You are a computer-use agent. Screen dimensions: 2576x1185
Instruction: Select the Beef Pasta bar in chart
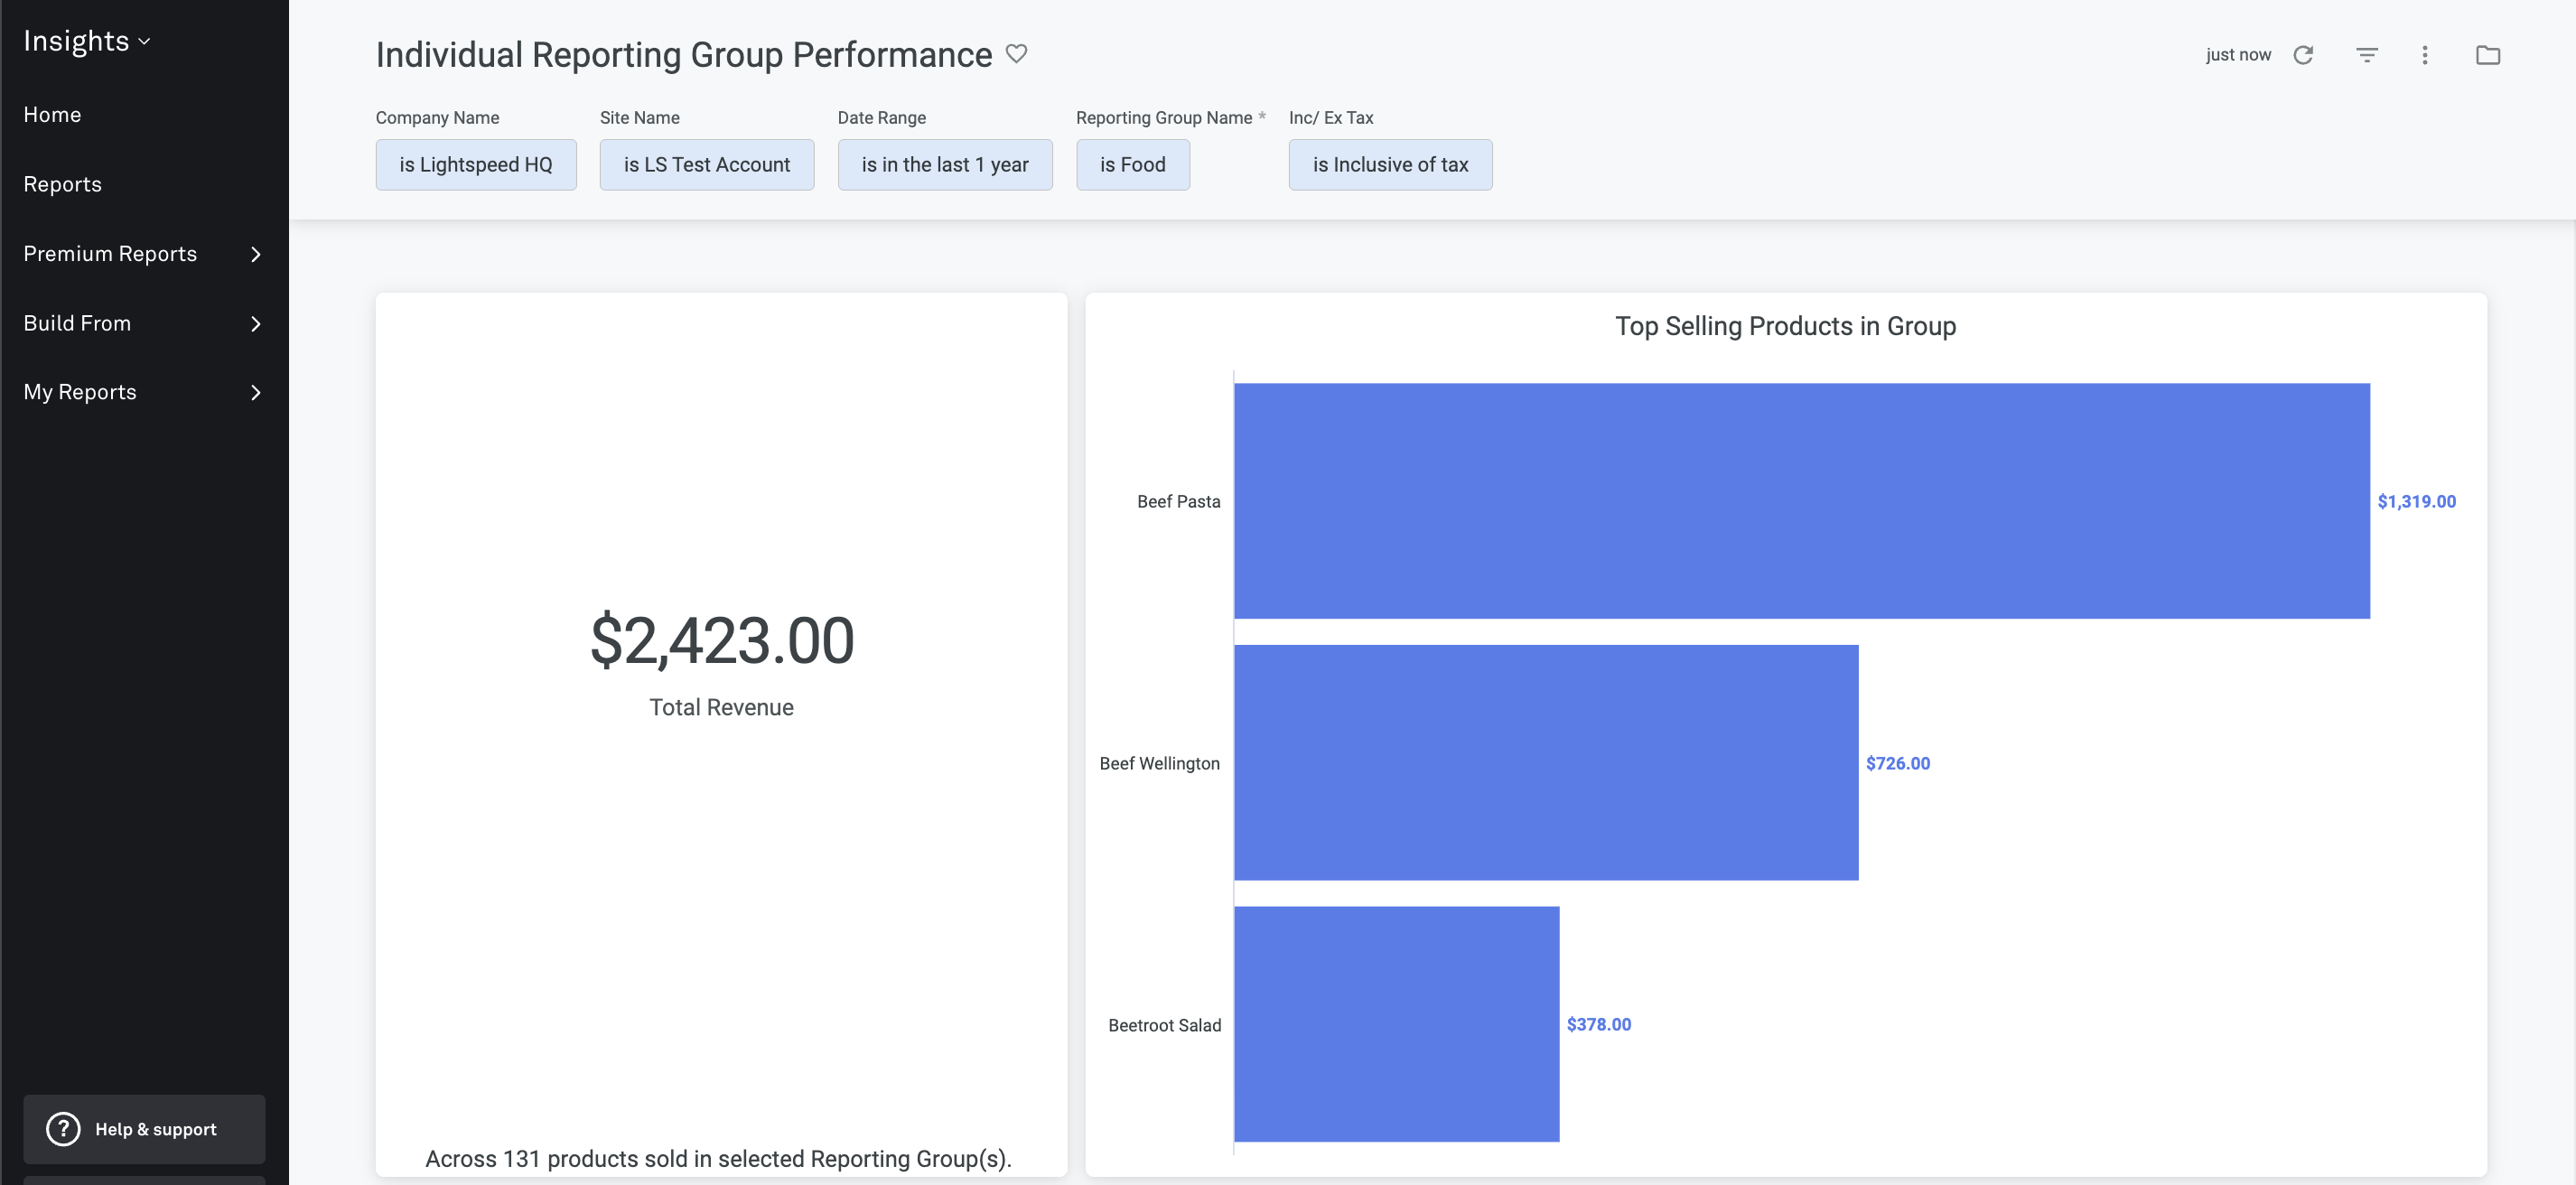1802,501
